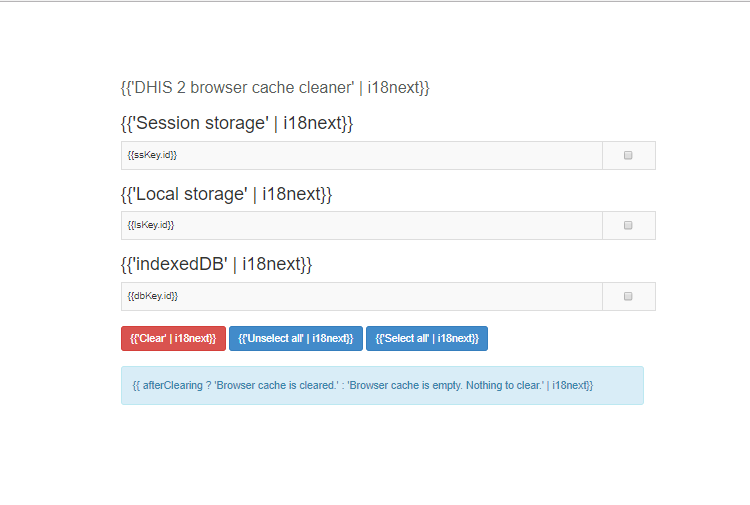Click 'Nothing to clear.' text in the alert
Image resolution: width=750 pixels, height=505 pixels.
point(501,385)
